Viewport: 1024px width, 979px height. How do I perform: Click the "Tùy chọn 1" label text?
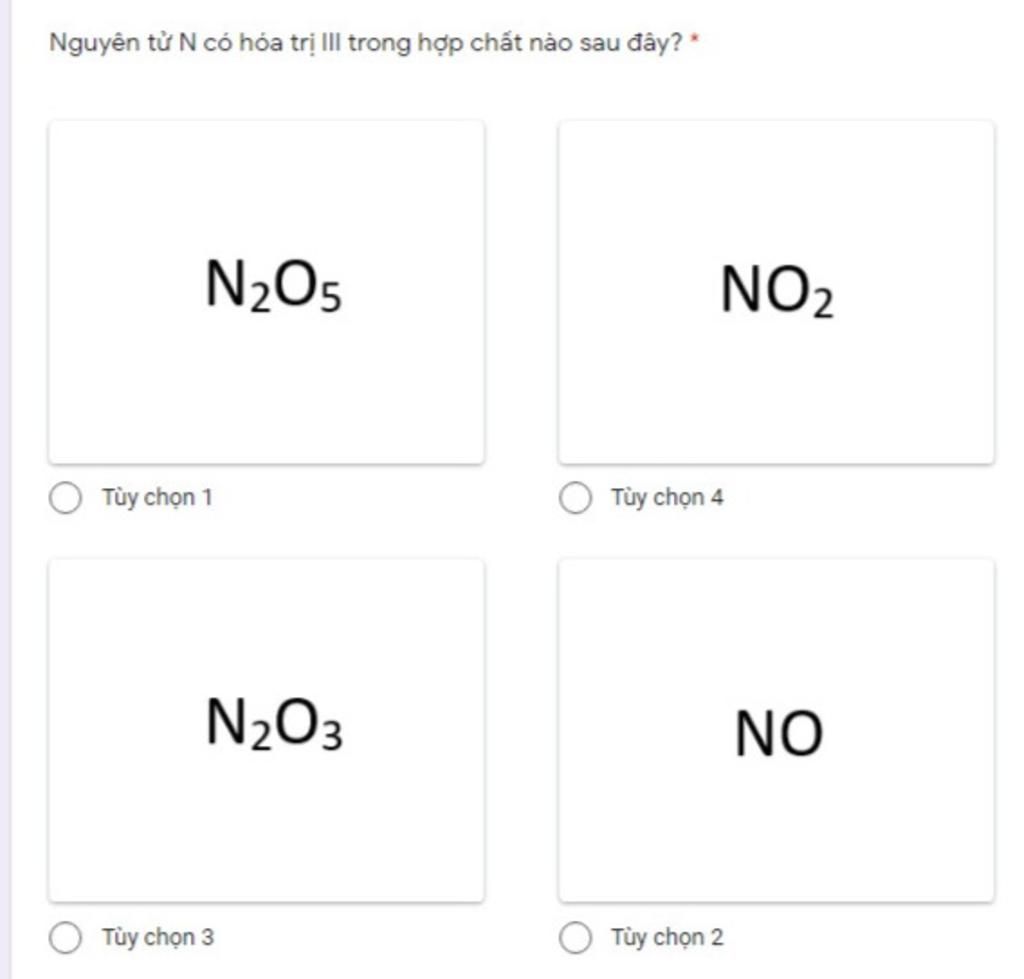pyautogui.click(x=157, y=498)
